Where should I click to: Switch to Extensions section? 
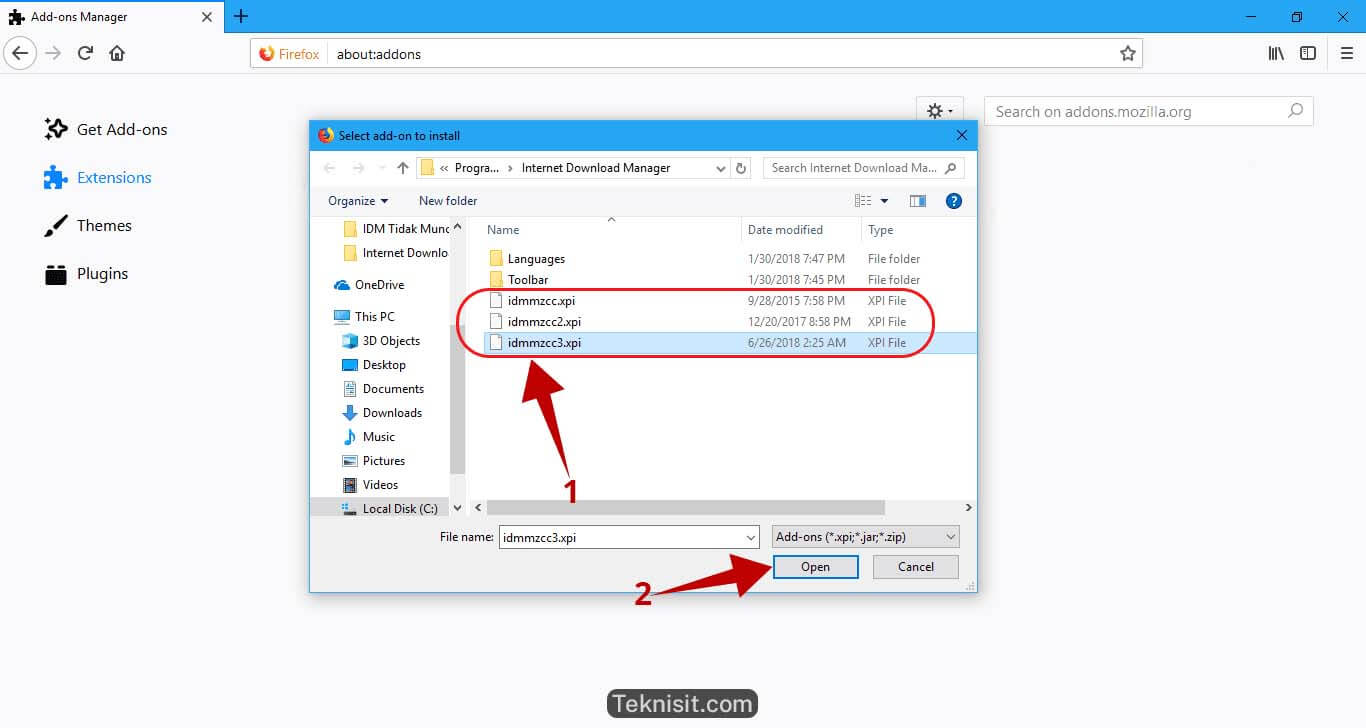[x=98, y=177]
